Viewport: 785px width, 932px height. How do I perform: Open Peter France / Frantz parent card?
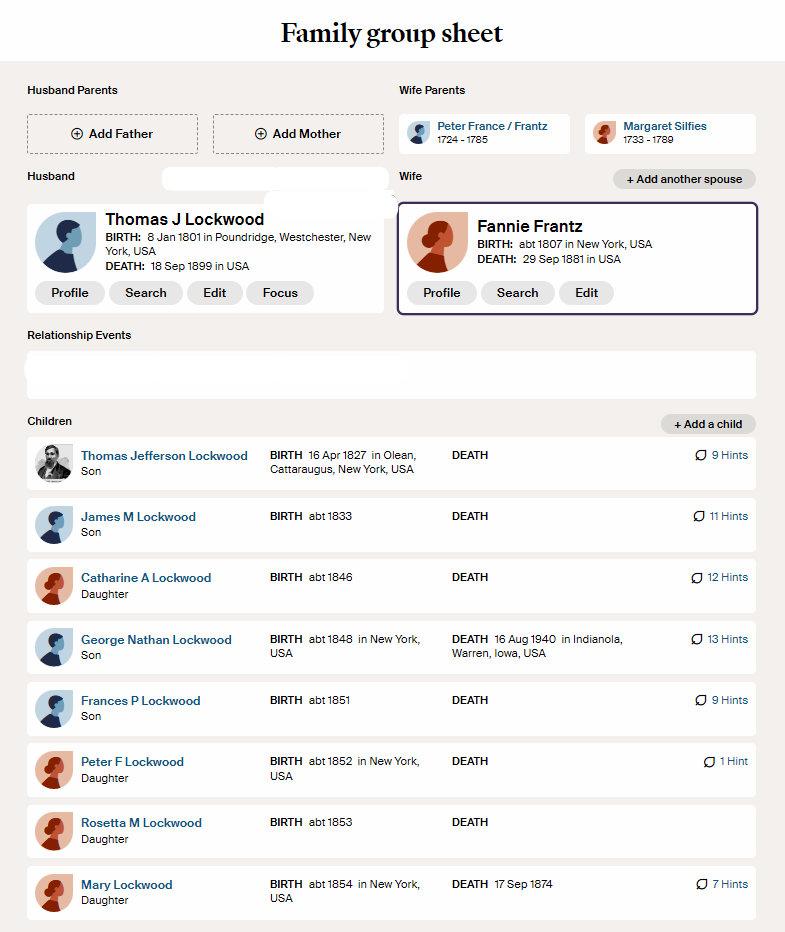[484, 133]
